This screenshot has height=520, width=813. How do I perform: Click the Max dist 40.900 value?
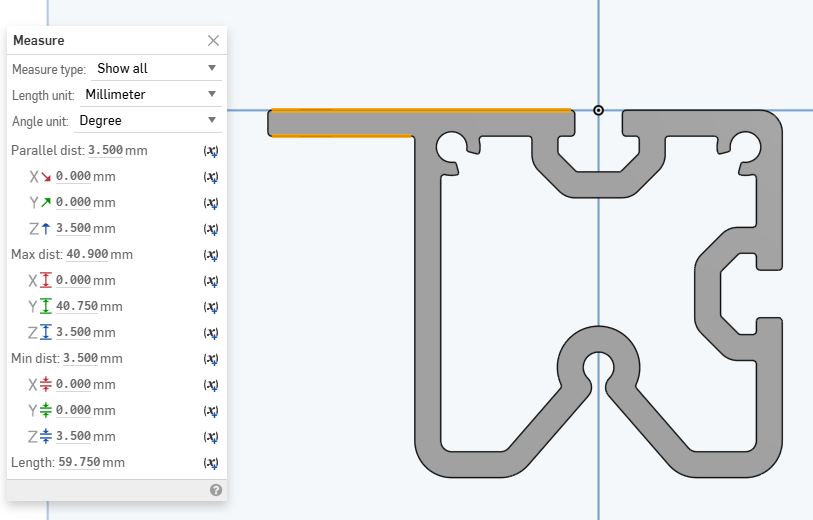point(87,255)
